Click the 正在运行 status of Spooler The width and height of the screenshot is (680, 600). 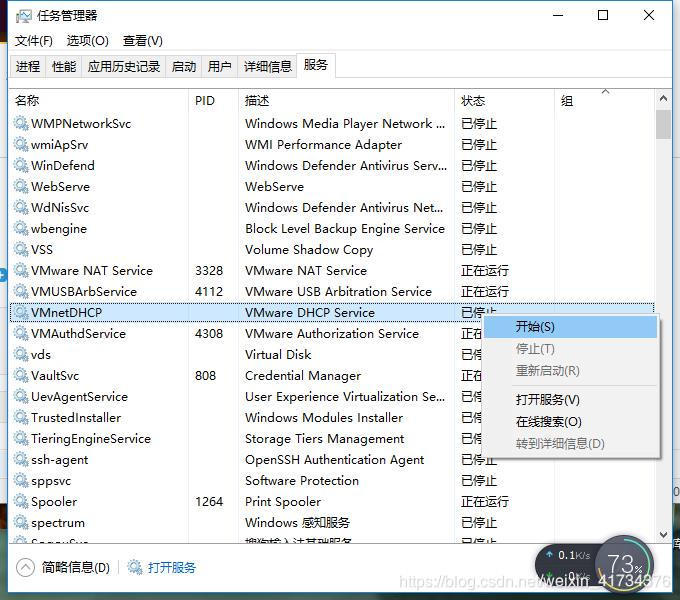click(484, 502)
